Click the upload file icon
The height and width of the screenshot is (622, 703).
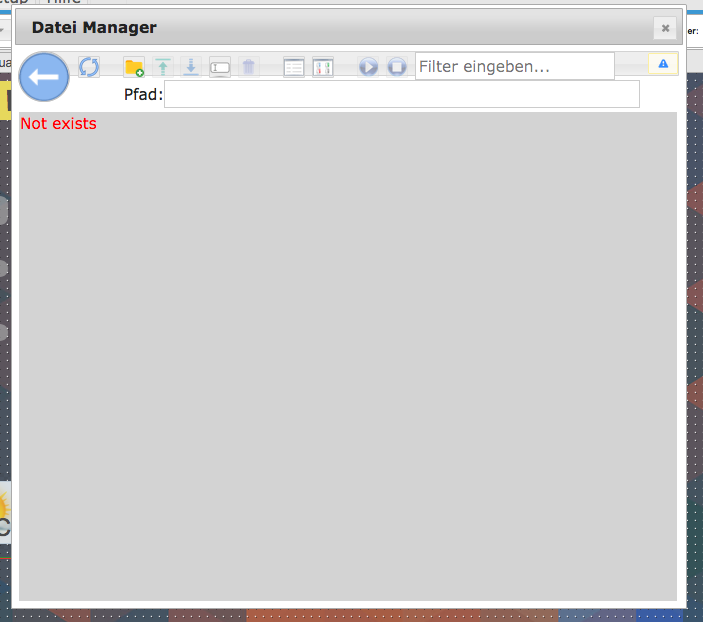[163, 67]
